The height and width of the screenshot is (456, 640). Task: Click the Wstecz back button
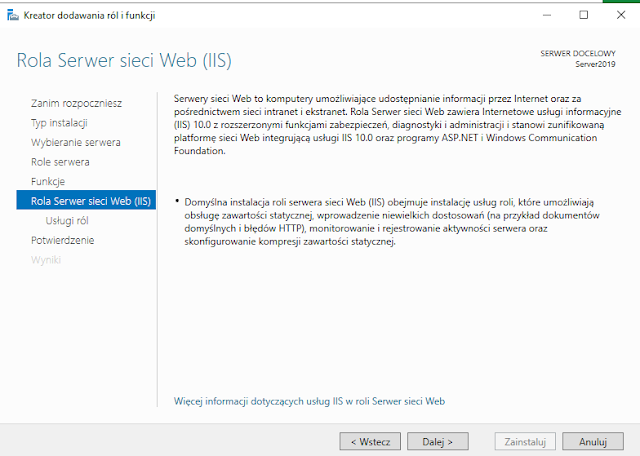(370, 442)
